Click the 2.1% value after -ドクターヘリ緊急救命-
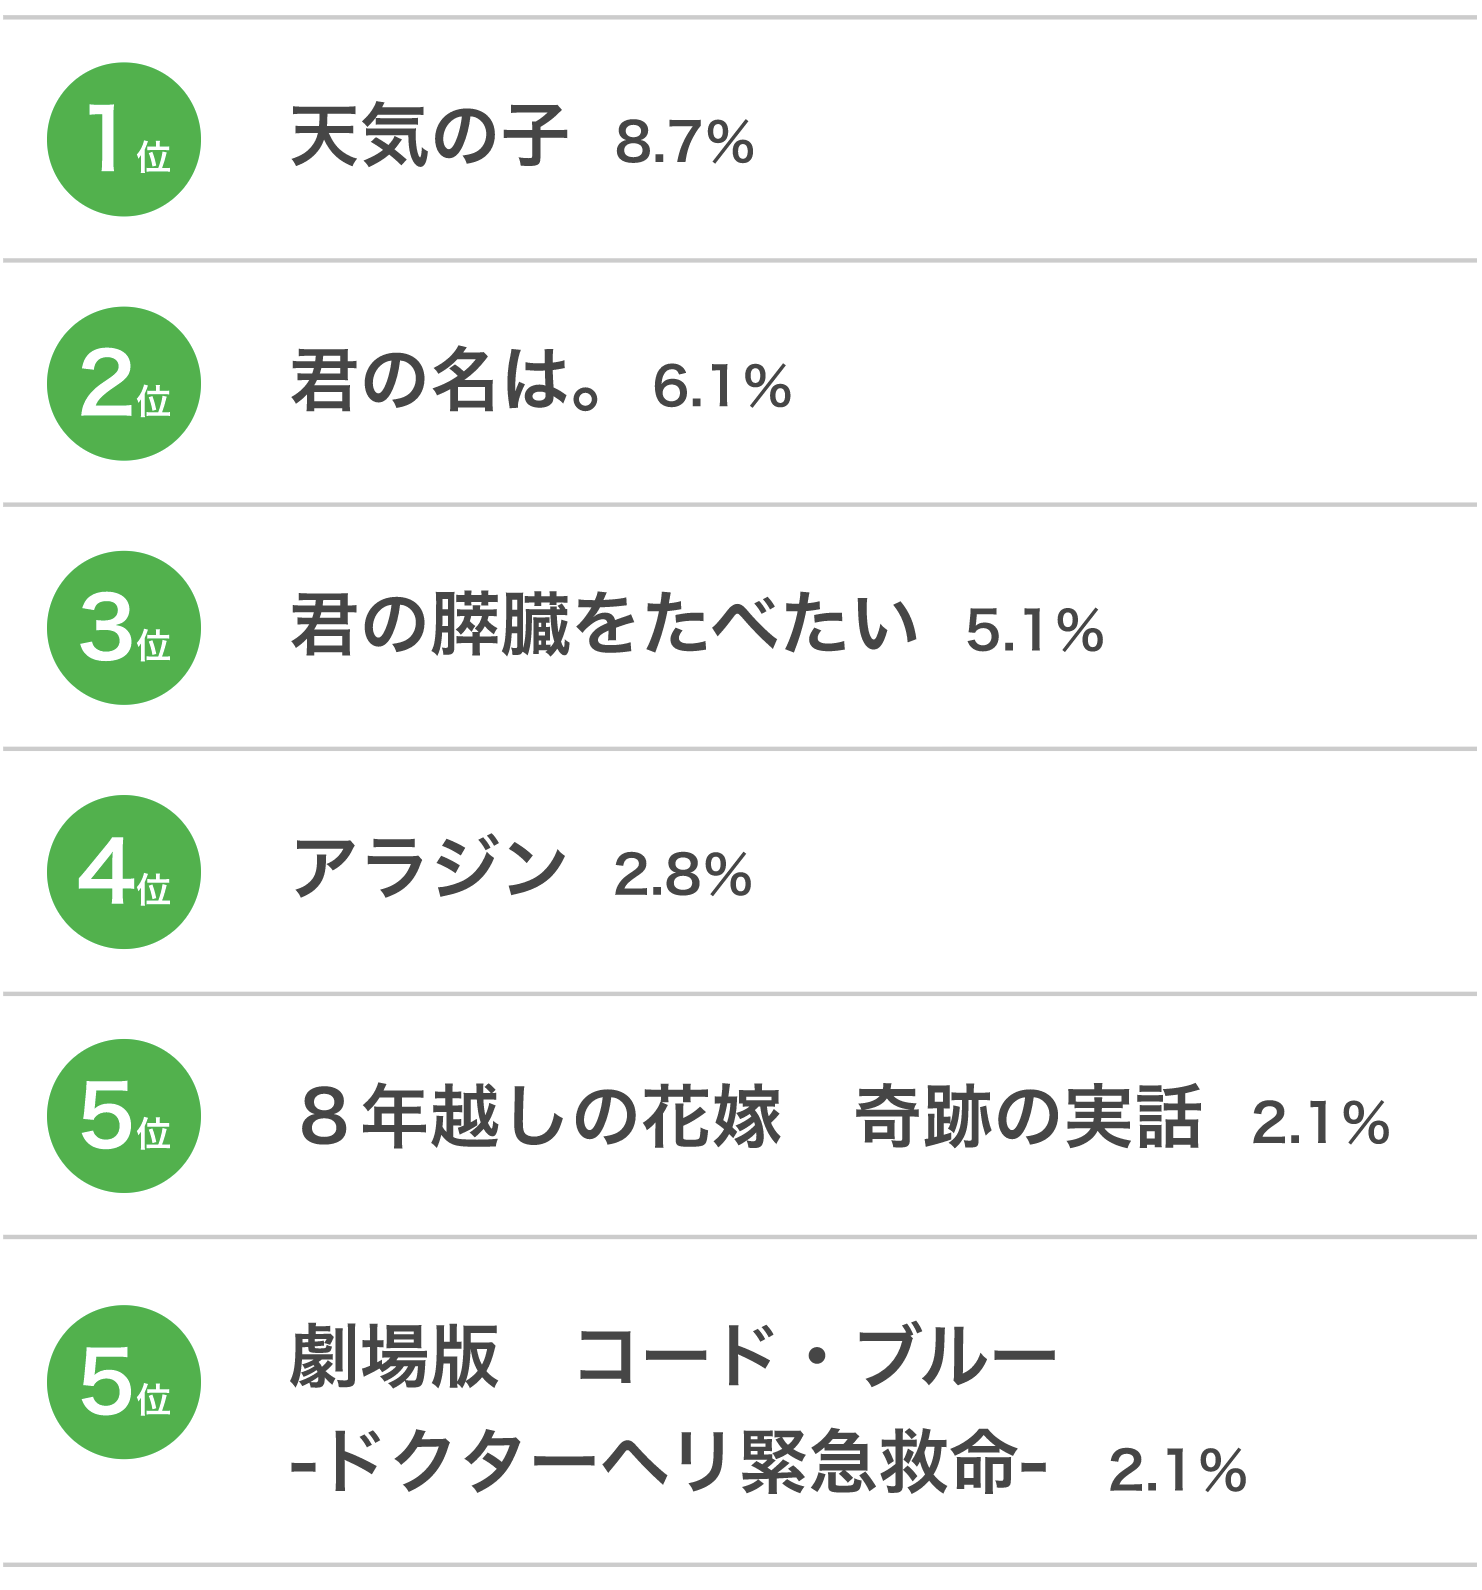Screen dimensions: 1482x1590 [x=1177, y=1470]
